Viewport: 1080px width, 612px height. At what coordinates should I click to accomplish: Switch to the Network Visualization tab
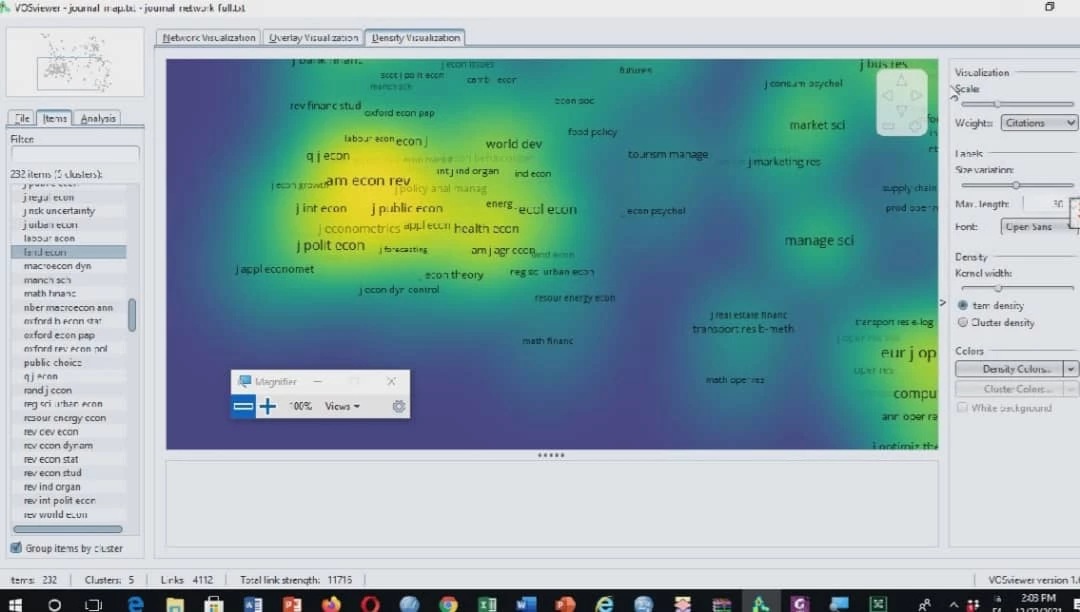coord(209,38)
